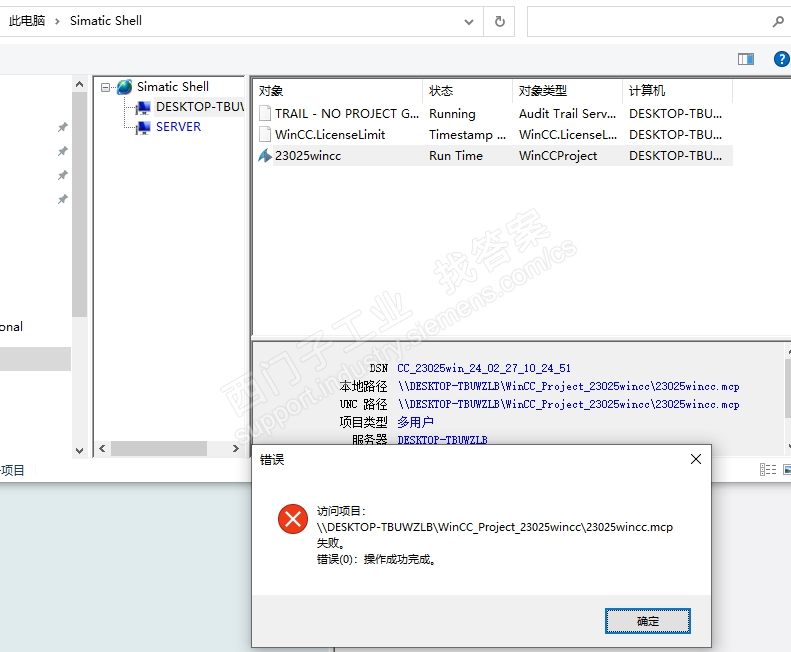Sort by 对象类型 column header
Screen dimensions: 791x652
[x=568, y=91]
